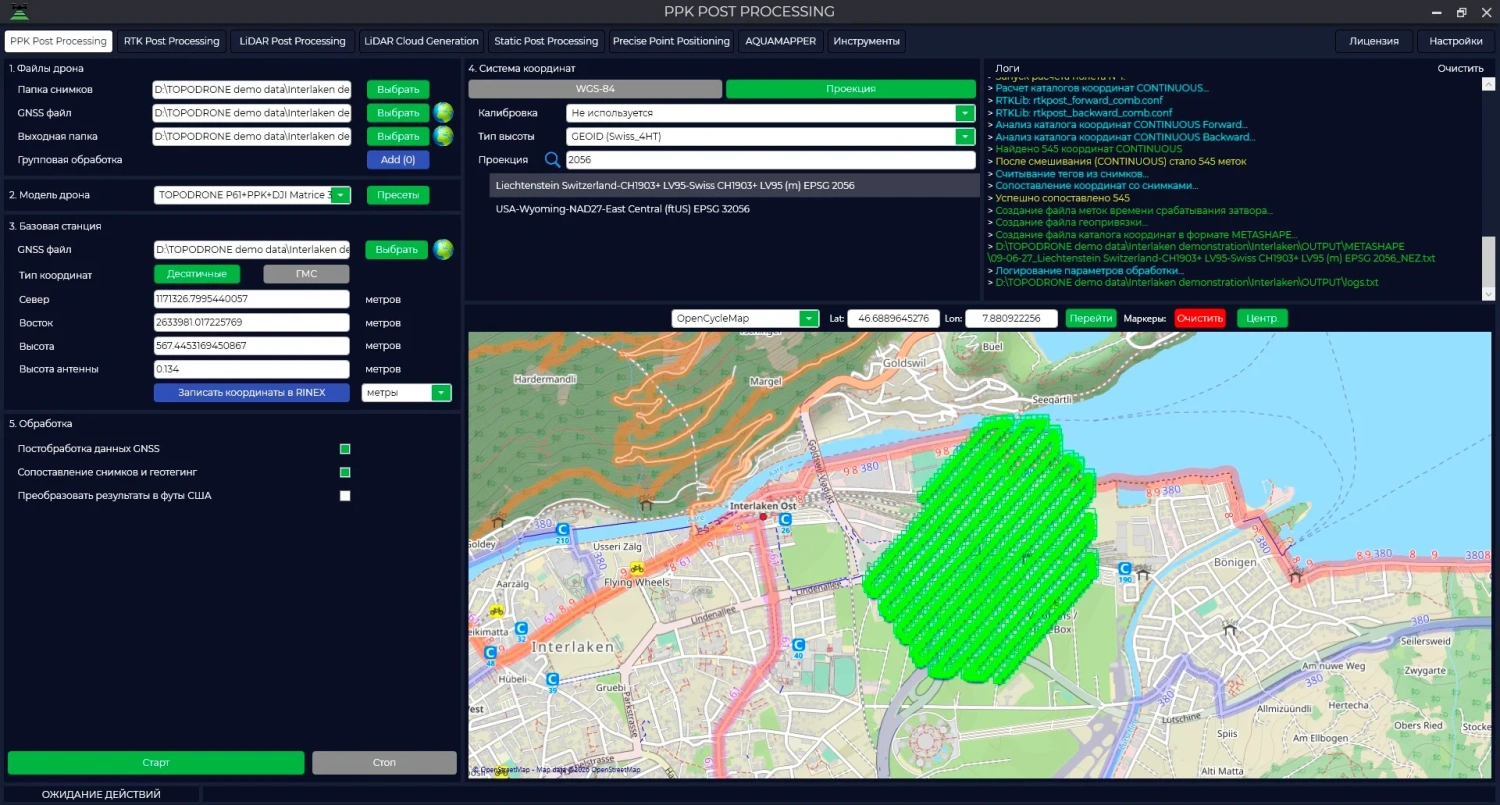Switch coordinate type to ГМС

tap(306, 274)
